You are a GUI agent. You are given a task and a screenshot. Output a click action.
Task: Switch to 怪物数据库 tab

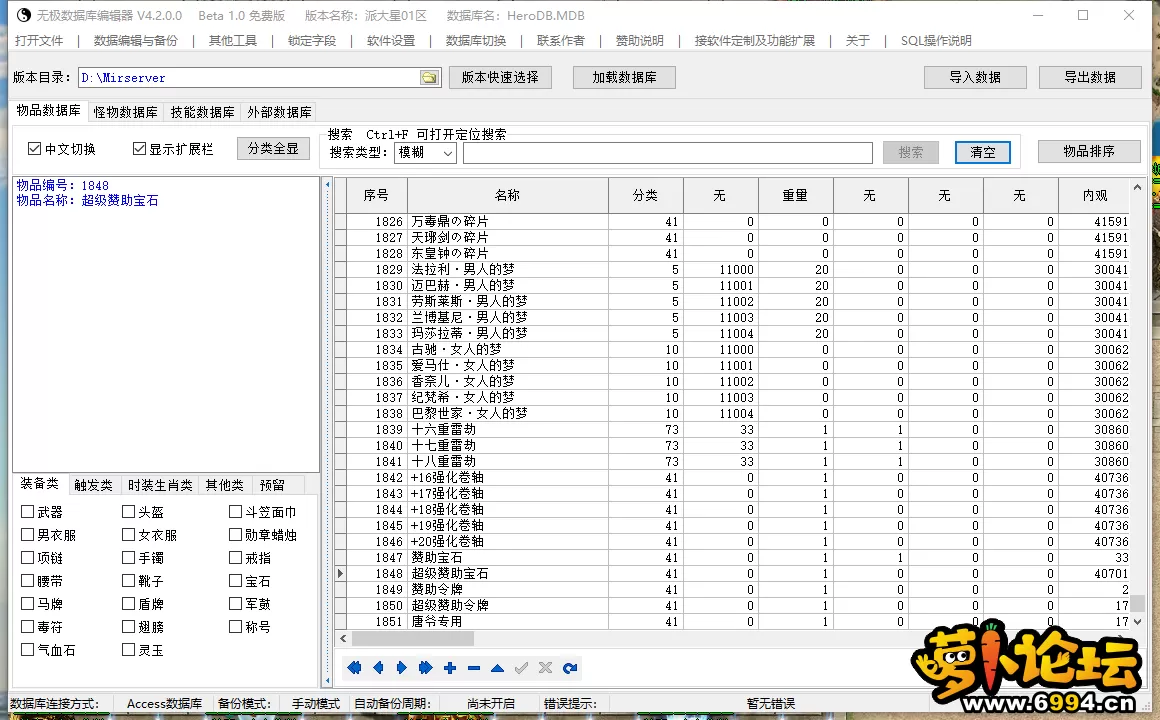point(125,112)
